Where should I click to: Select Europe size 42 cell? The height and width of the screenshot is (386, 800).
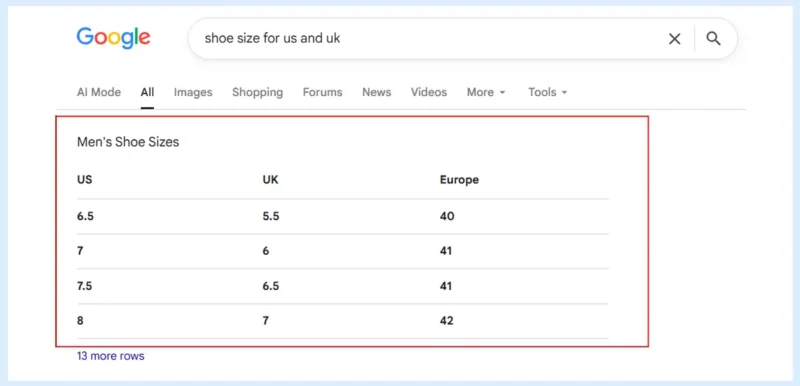[x=446, y=321]
